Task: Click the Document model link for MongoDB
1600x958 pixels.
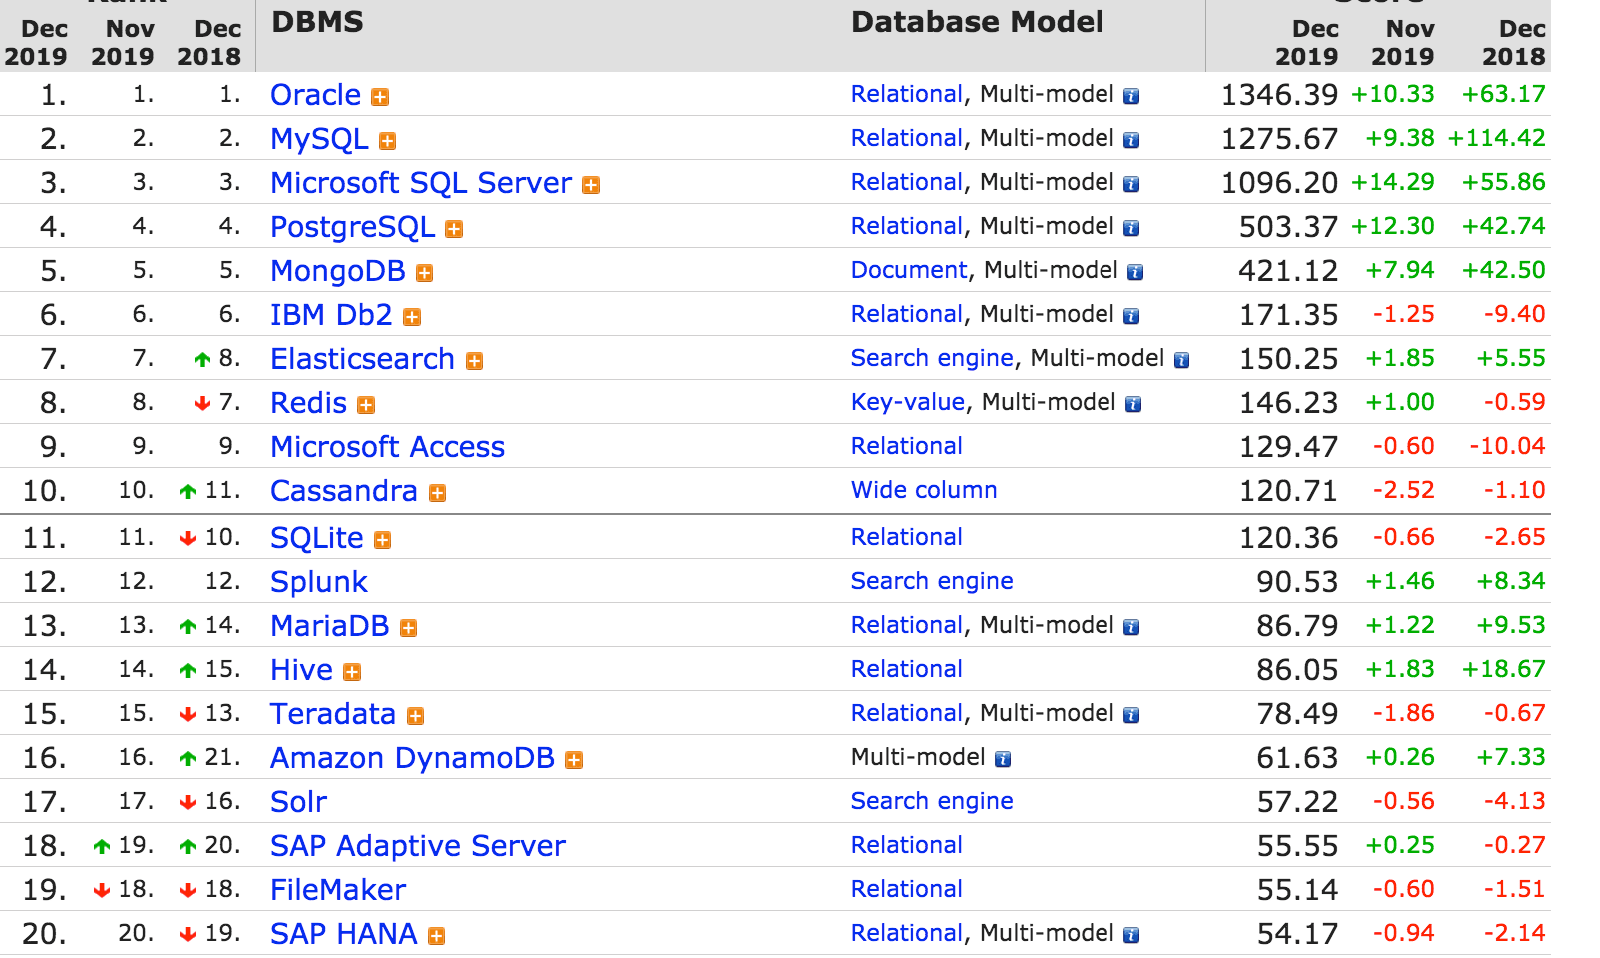Action: point(909,270)
